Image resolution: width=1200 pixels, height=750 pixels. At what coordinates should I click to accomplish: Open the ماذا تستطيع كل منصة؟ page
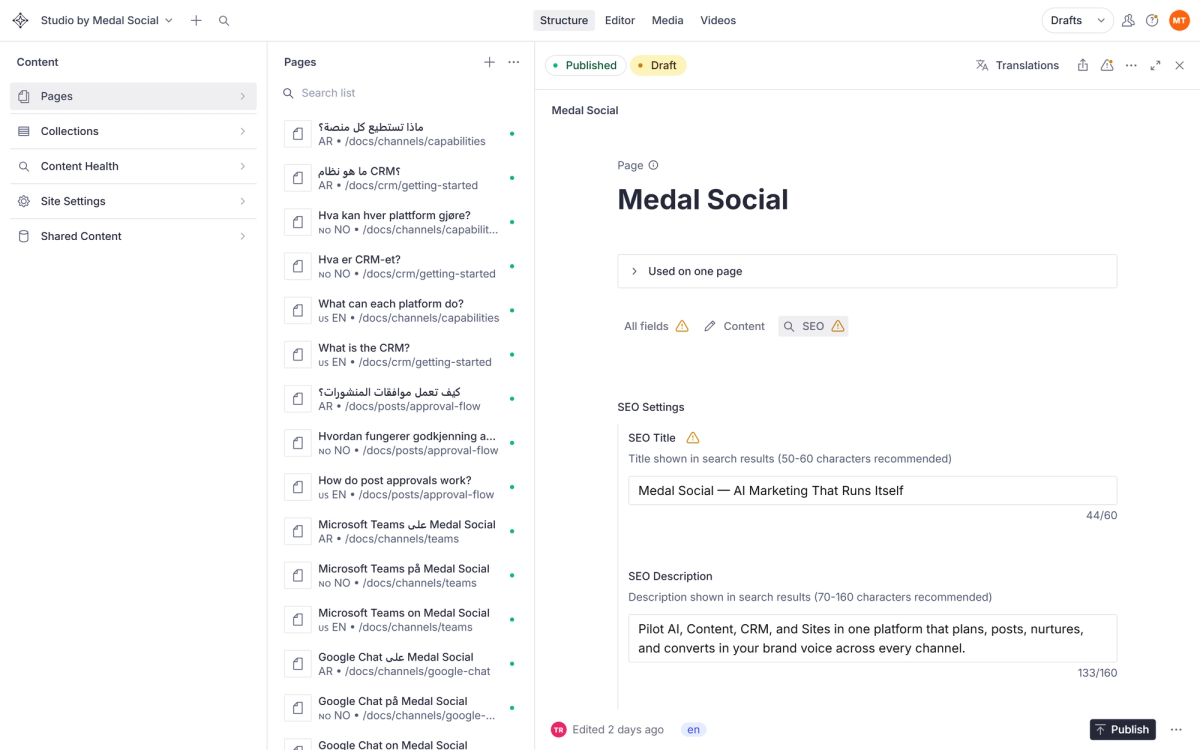pos(400,134)
